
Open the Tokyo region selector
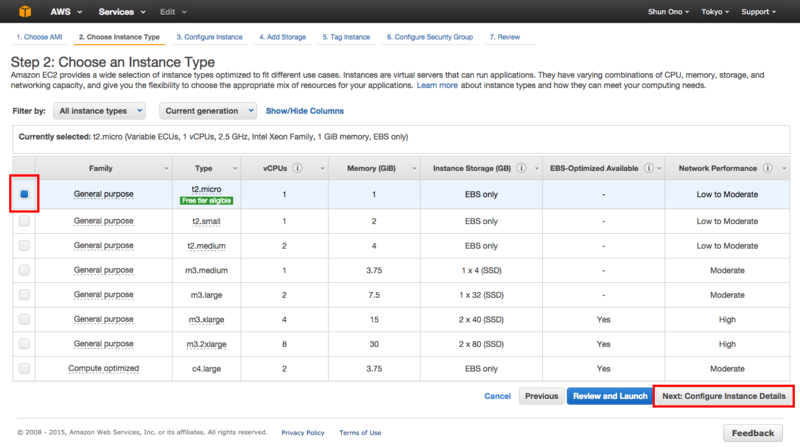point(715,11)
